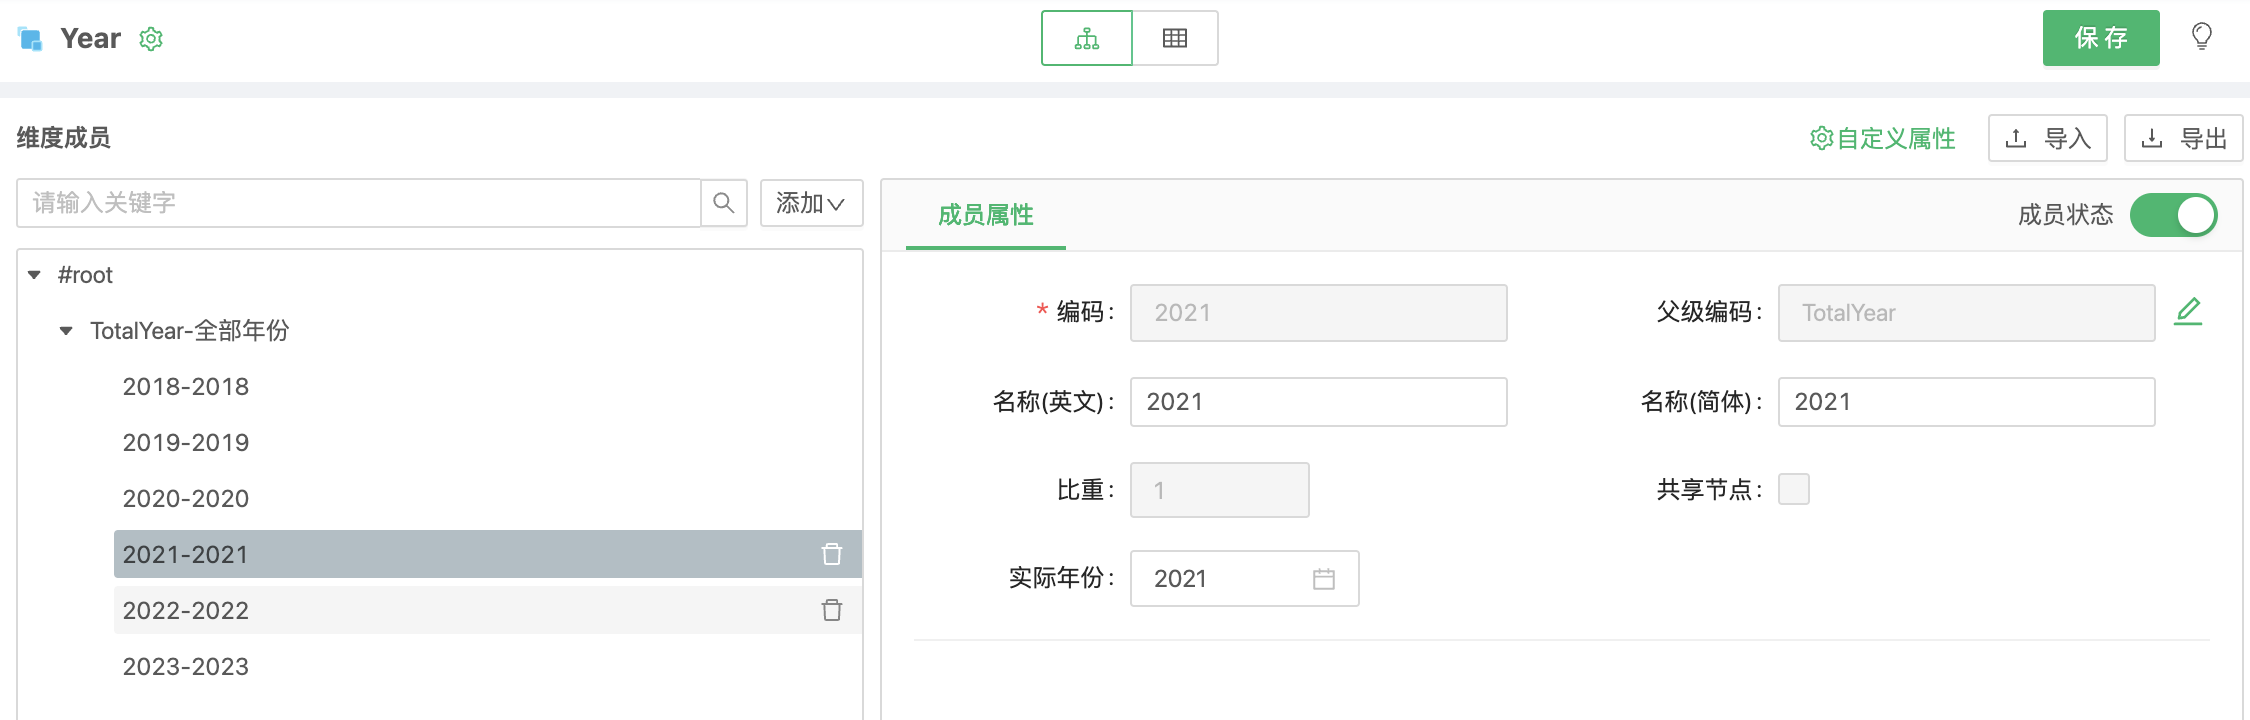
Task: Open the Add dropdown menu
Action: point(811,203)
